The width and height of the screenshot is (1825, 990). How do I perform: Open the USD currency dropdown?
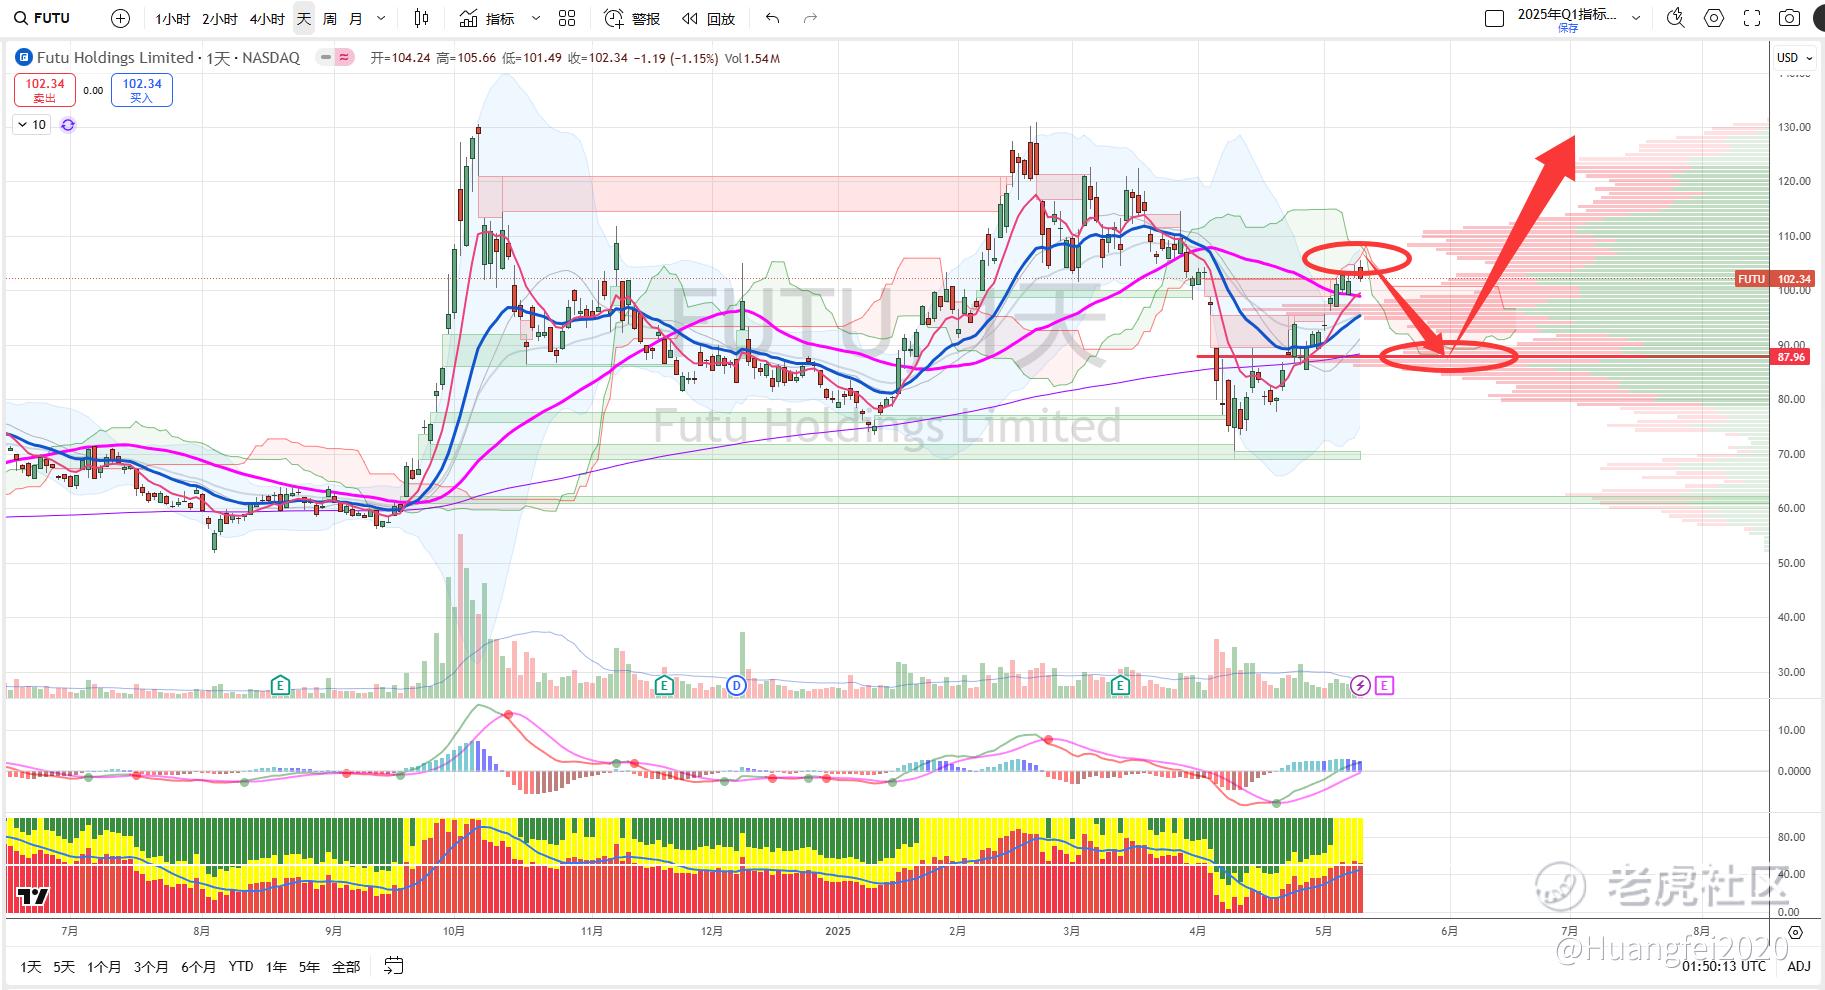click(x=1794, y=58)
